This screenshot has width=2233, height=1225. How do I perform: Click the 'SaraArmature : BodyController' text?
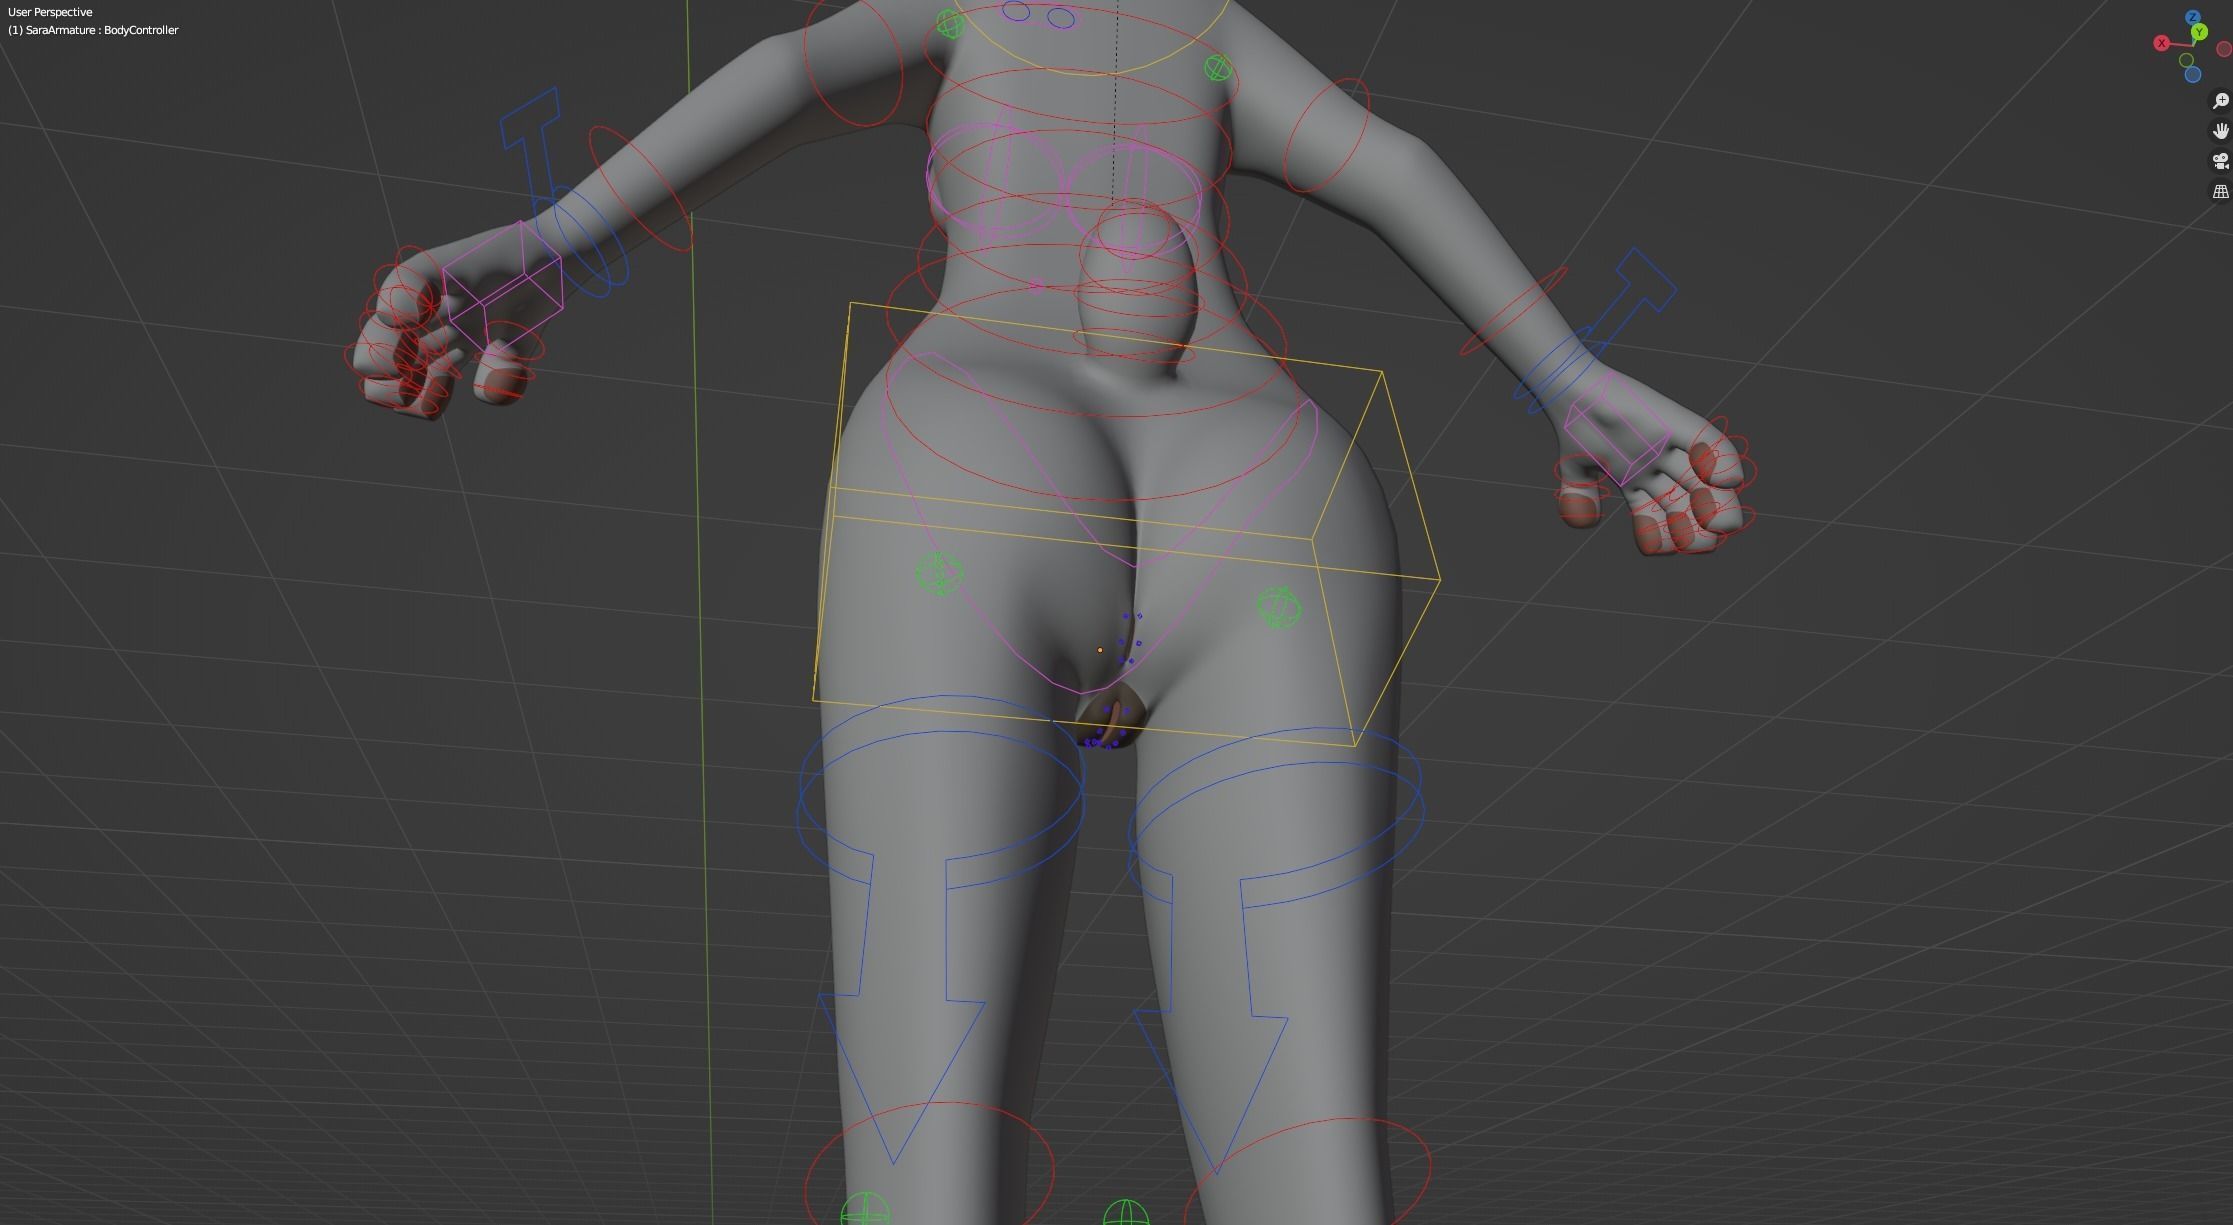pyautogui.click(x=101, y=30)
